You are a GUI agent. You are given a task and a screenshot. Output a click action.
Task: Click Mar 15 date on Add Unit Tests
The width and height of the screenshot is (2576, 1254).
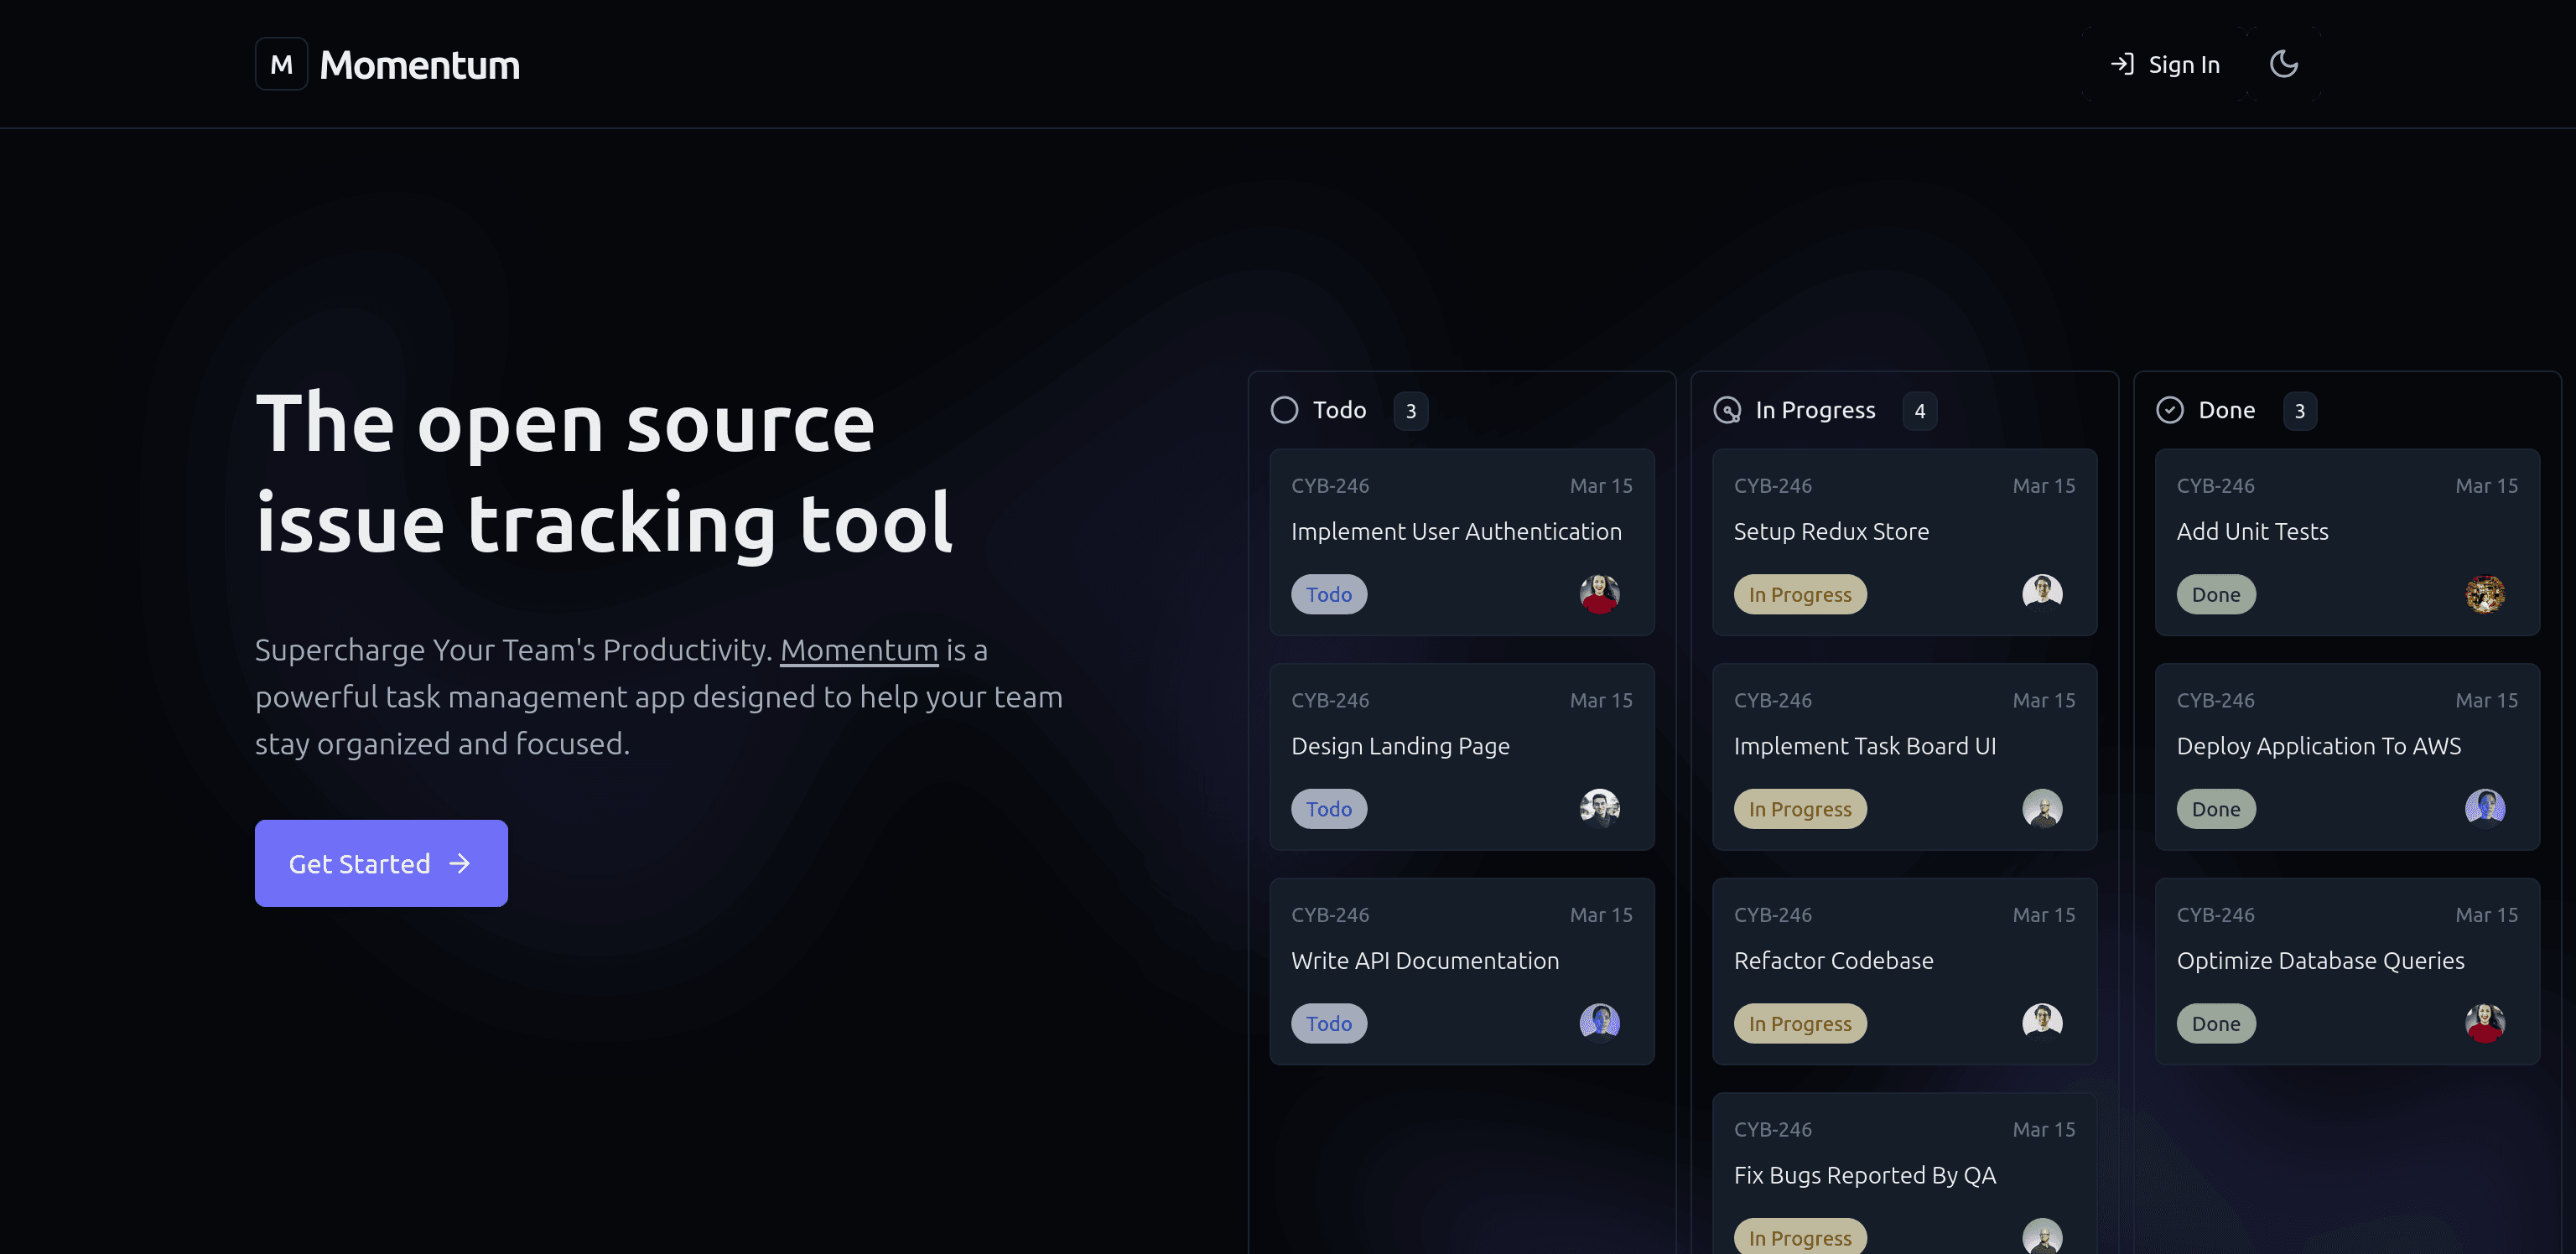2487,485
